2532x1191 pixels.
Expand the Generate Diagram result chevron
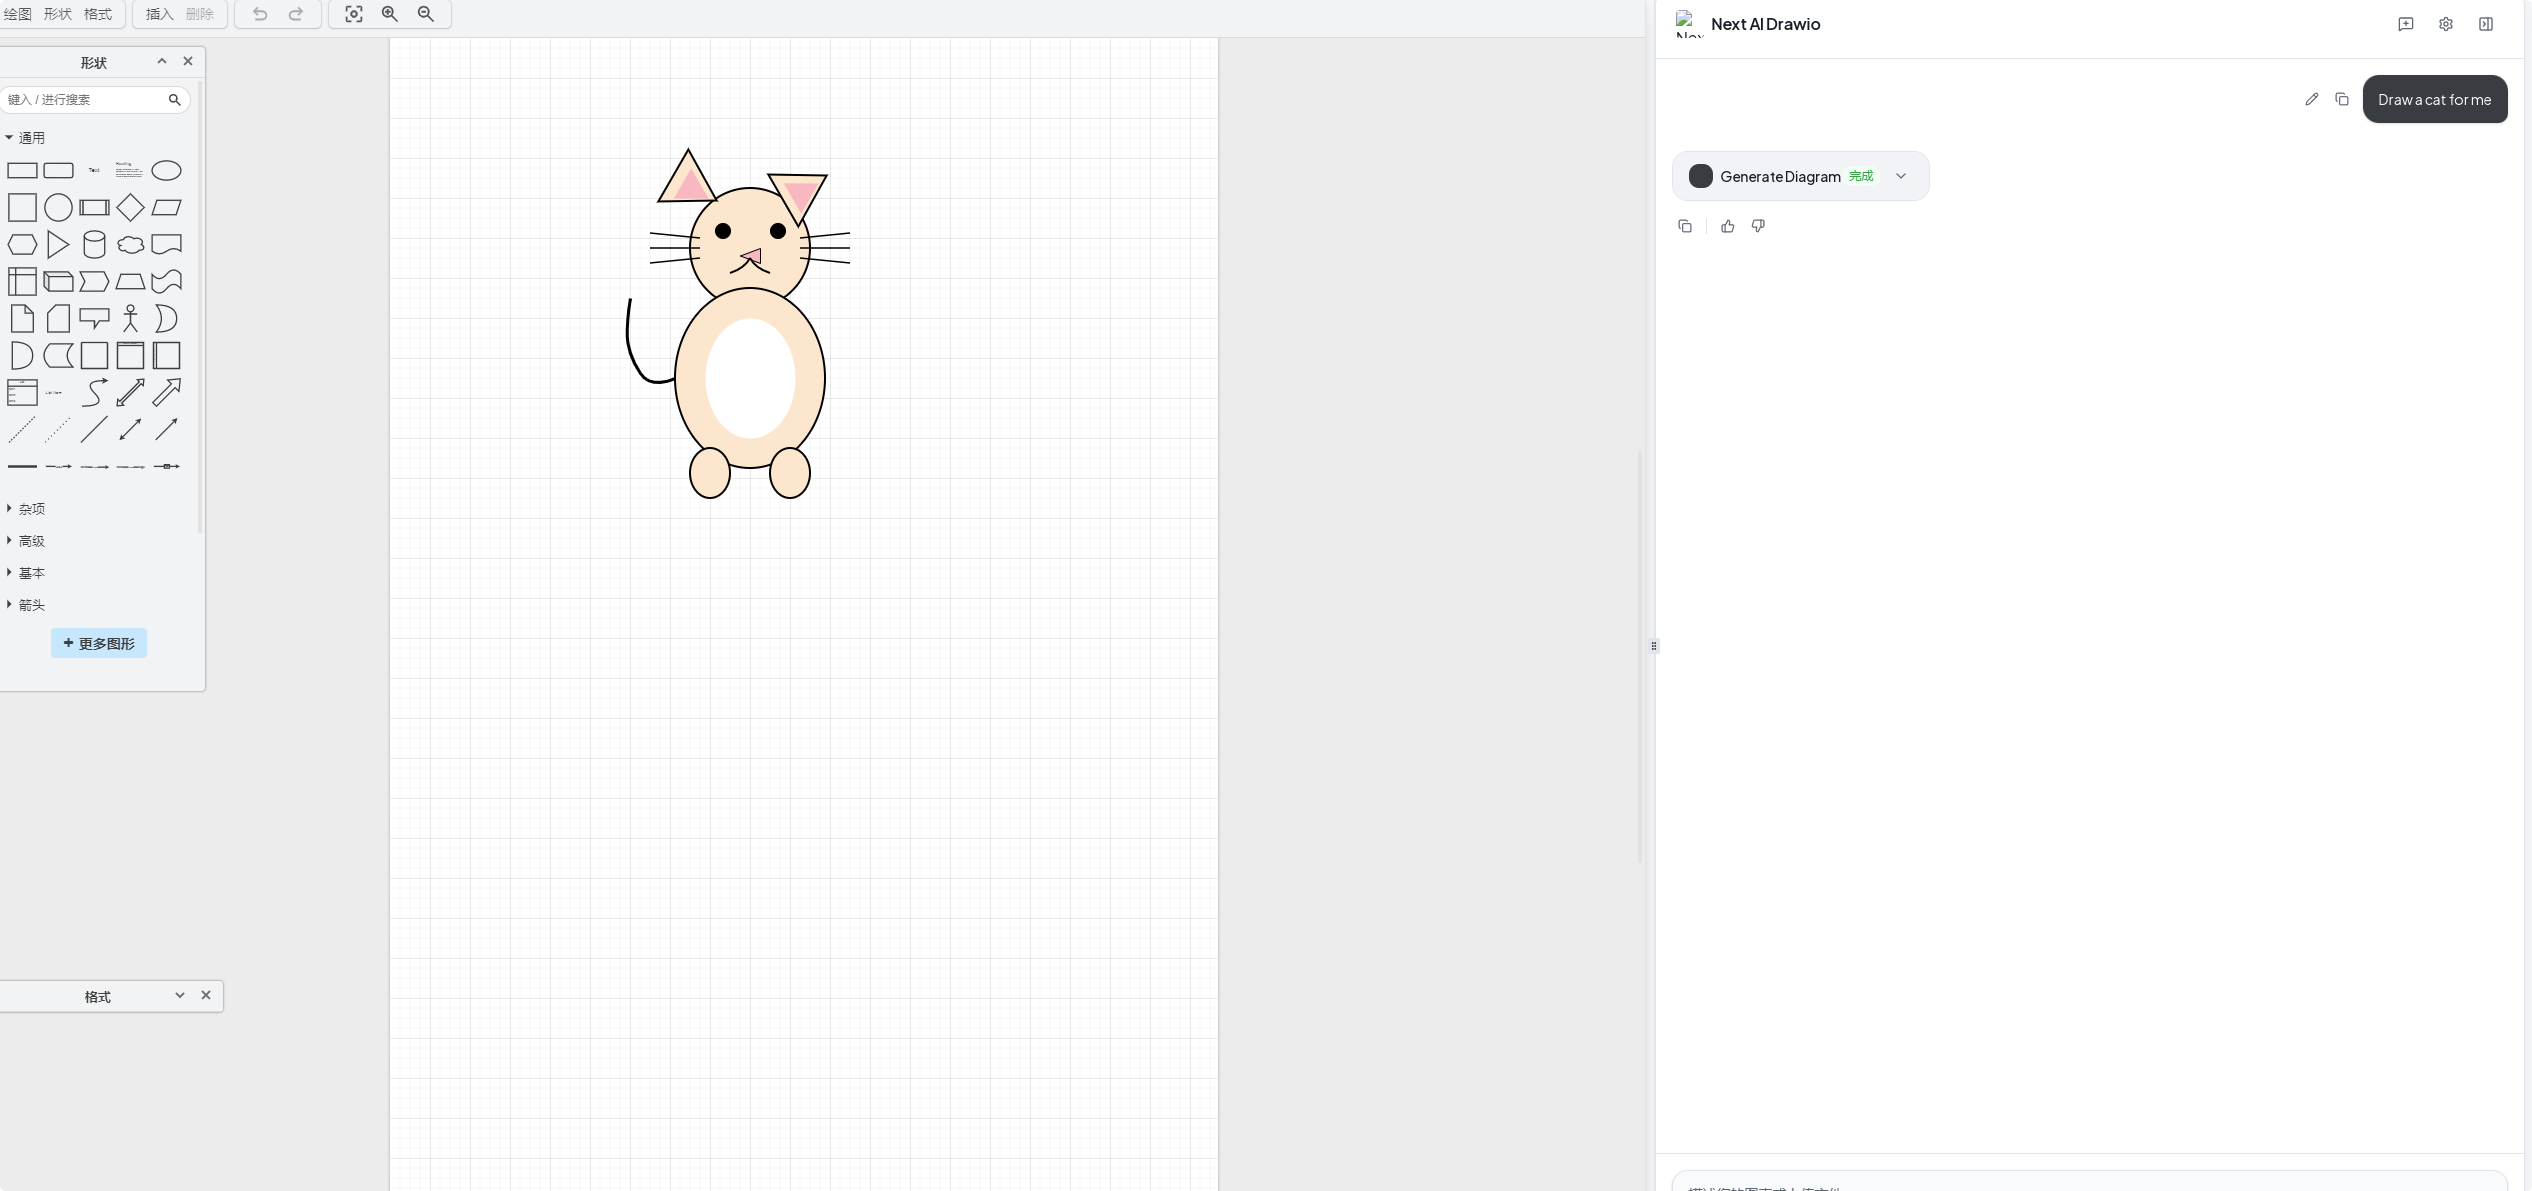point(1900,176)
